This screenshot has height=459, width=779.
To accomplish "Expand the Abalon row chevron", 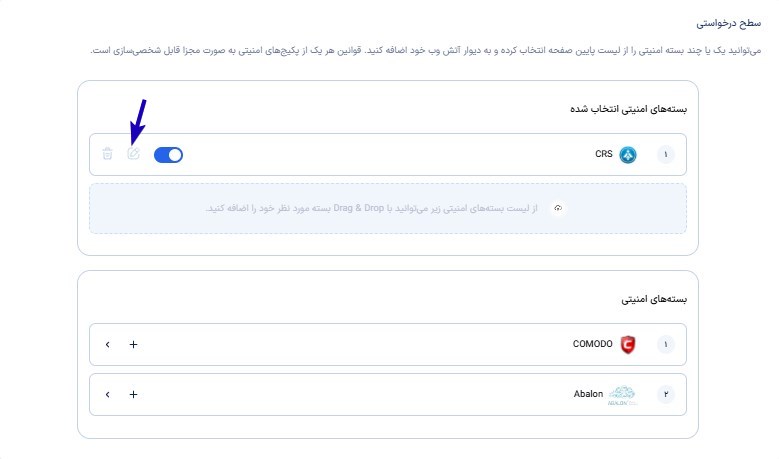I will click(107, 394).
